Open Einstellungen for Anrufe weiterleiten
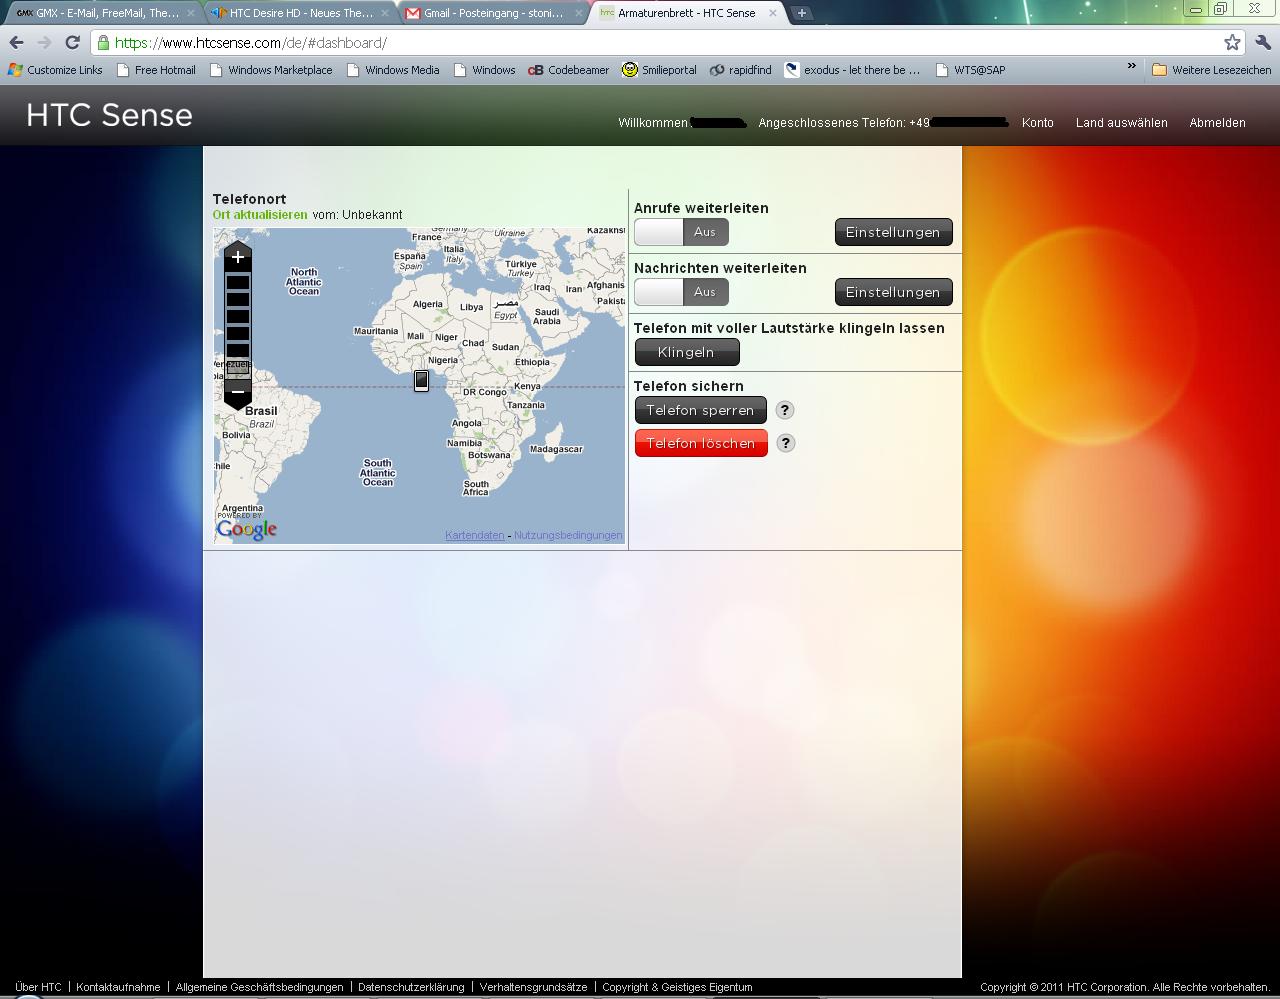Image resolution: width=1280 pixels, height=999 pixels. [893, 232]
